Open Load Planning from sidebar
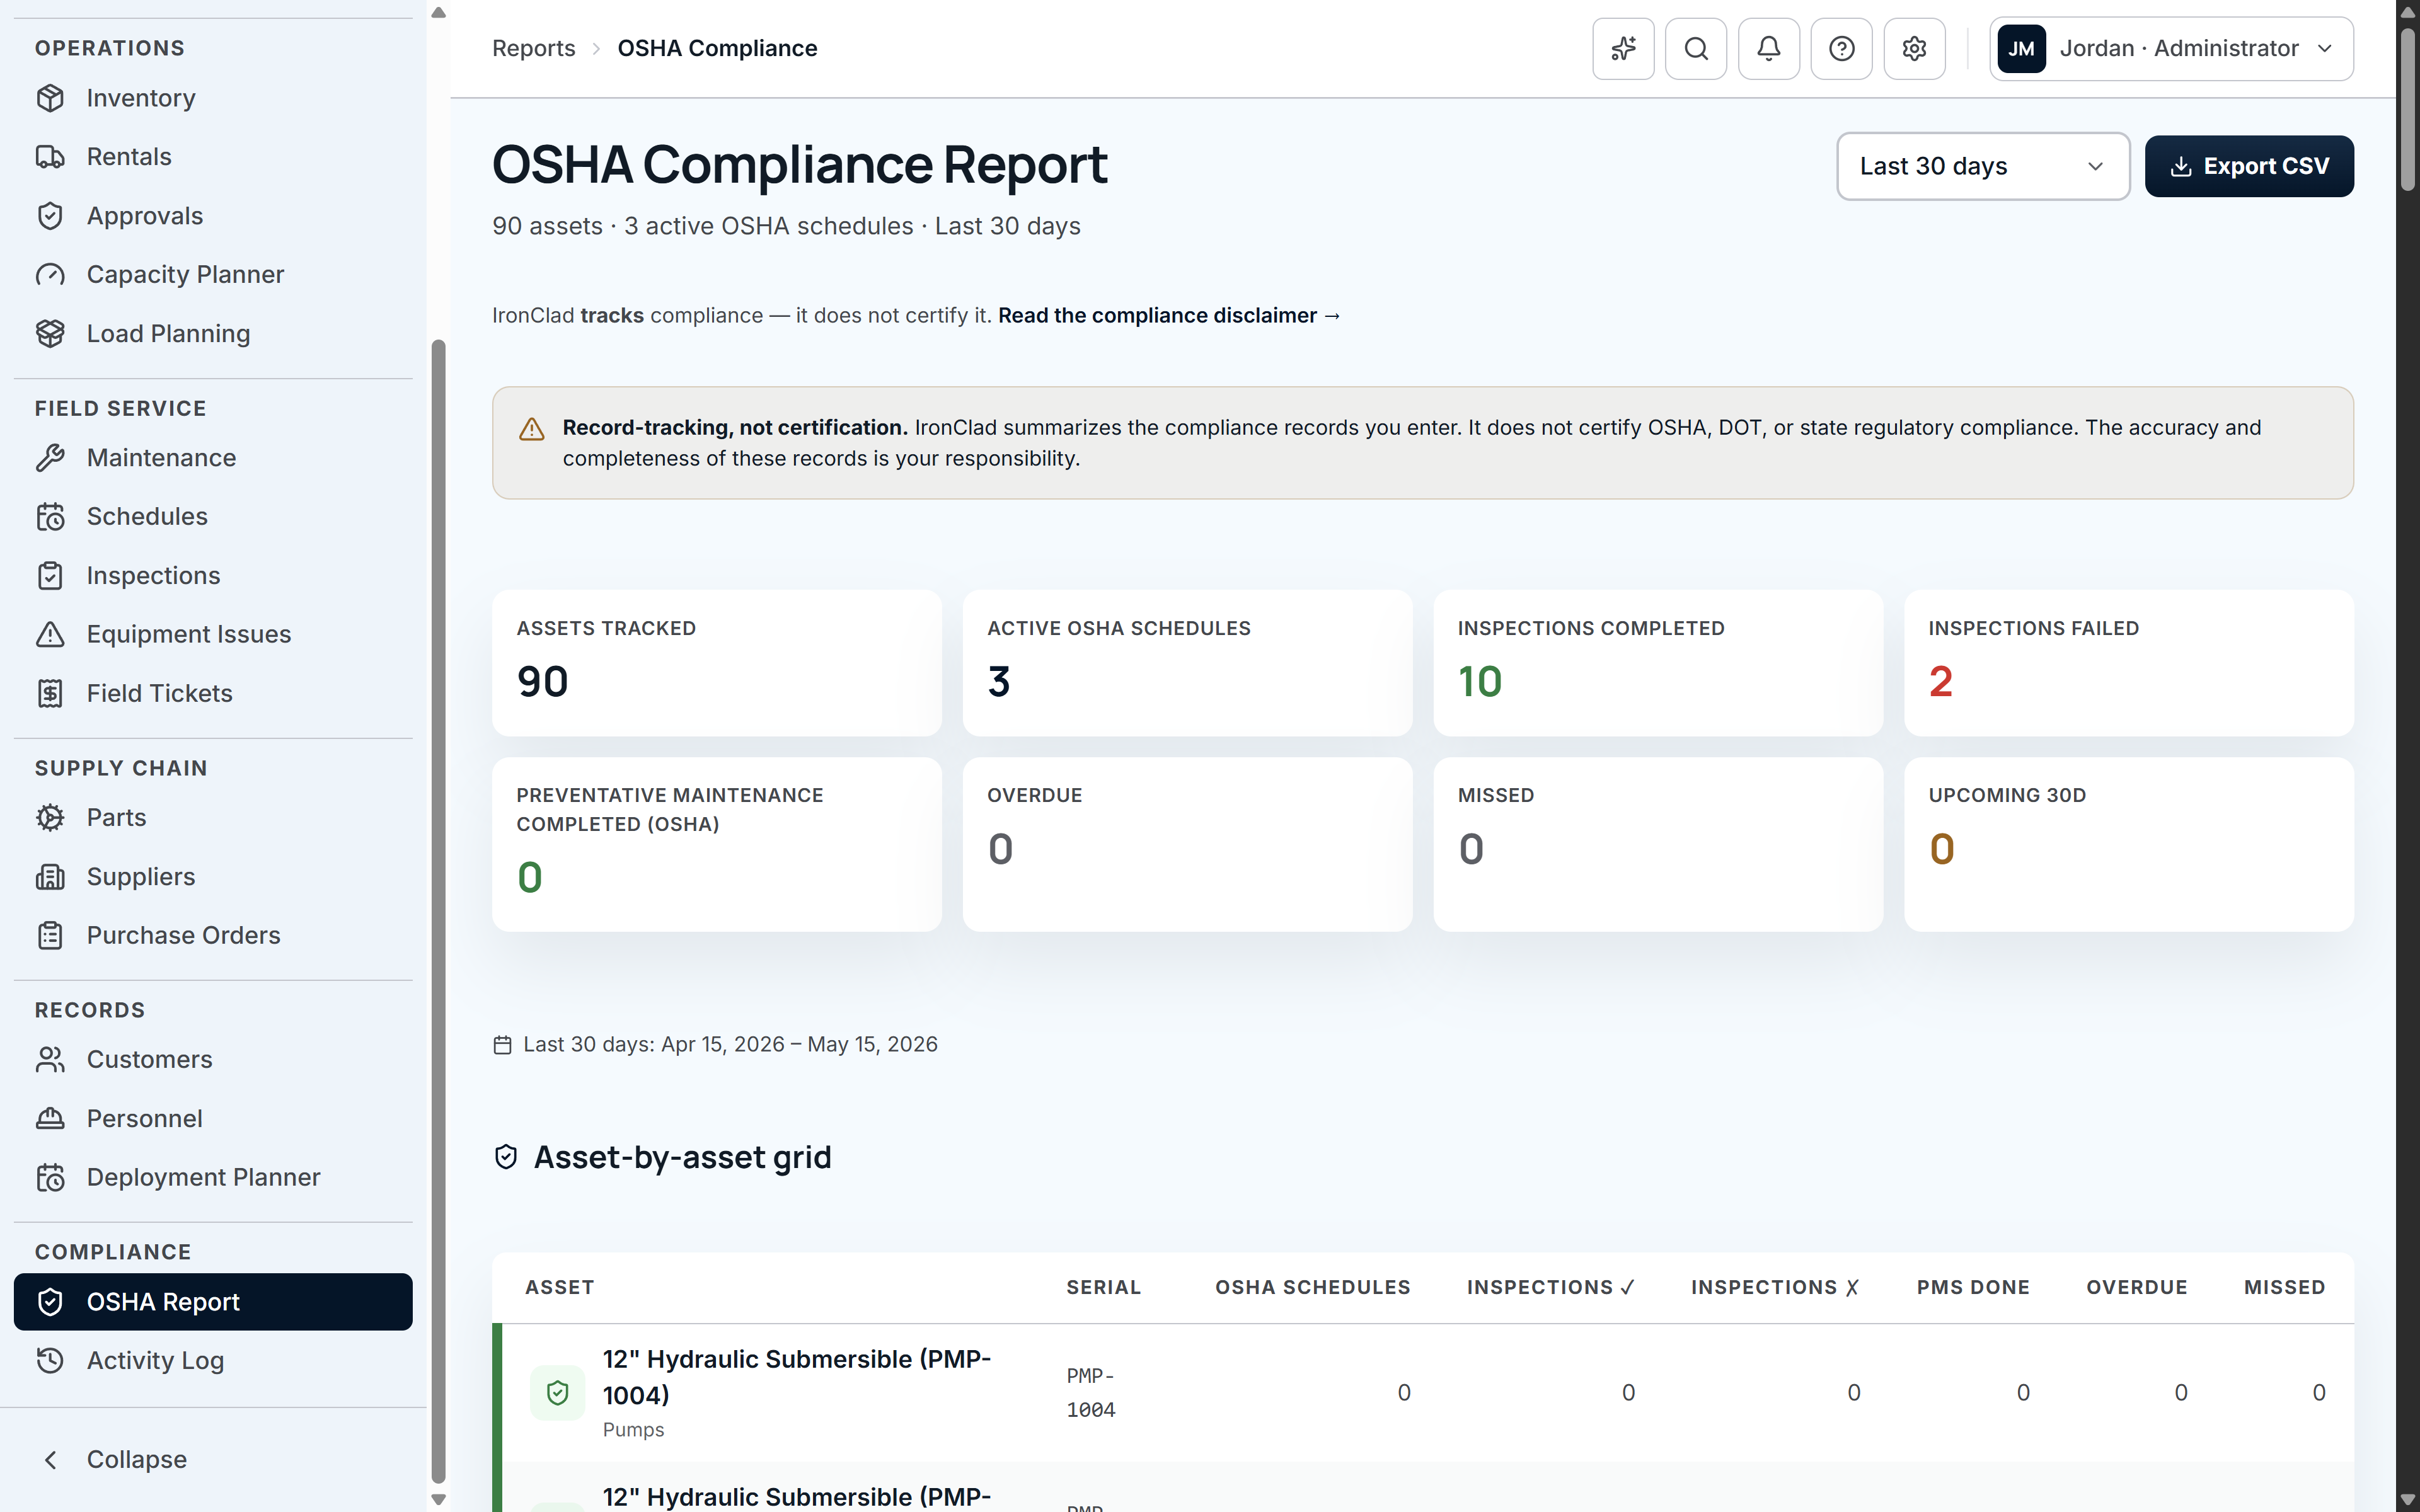Screen dimensions: 2420x1512 click(x=213, y=333)
